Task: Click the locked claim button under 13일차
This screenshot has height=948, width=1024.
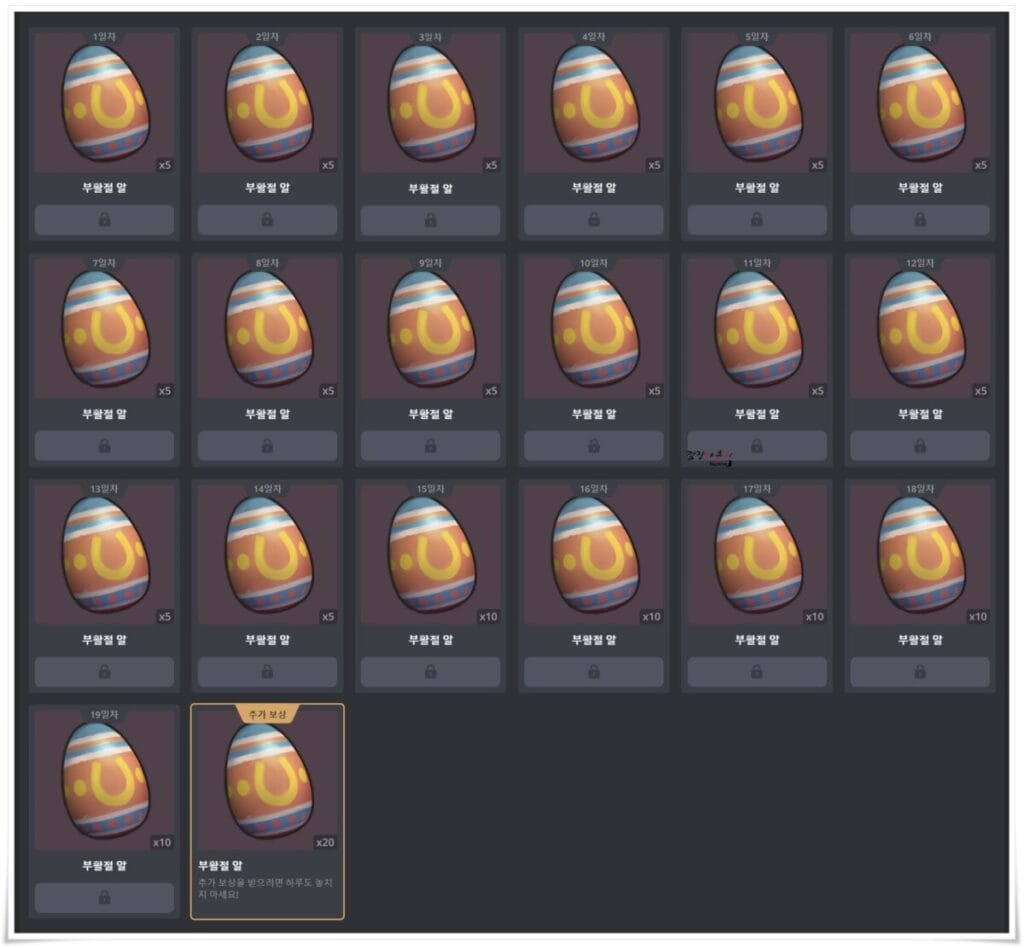Action: coord(104,672)
